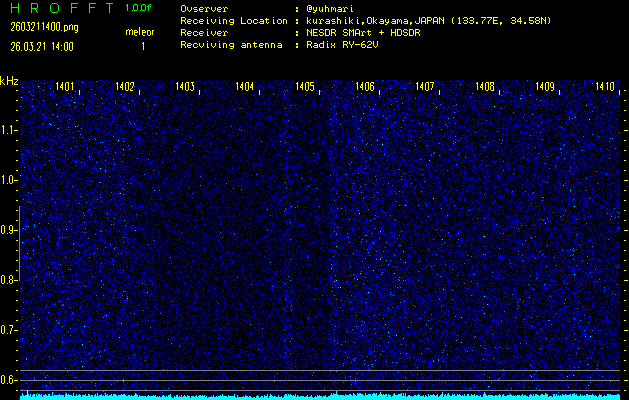Click the 1405 time marker
The height and width of the screenshot is (400, 629).
click(x=305, y=87)
